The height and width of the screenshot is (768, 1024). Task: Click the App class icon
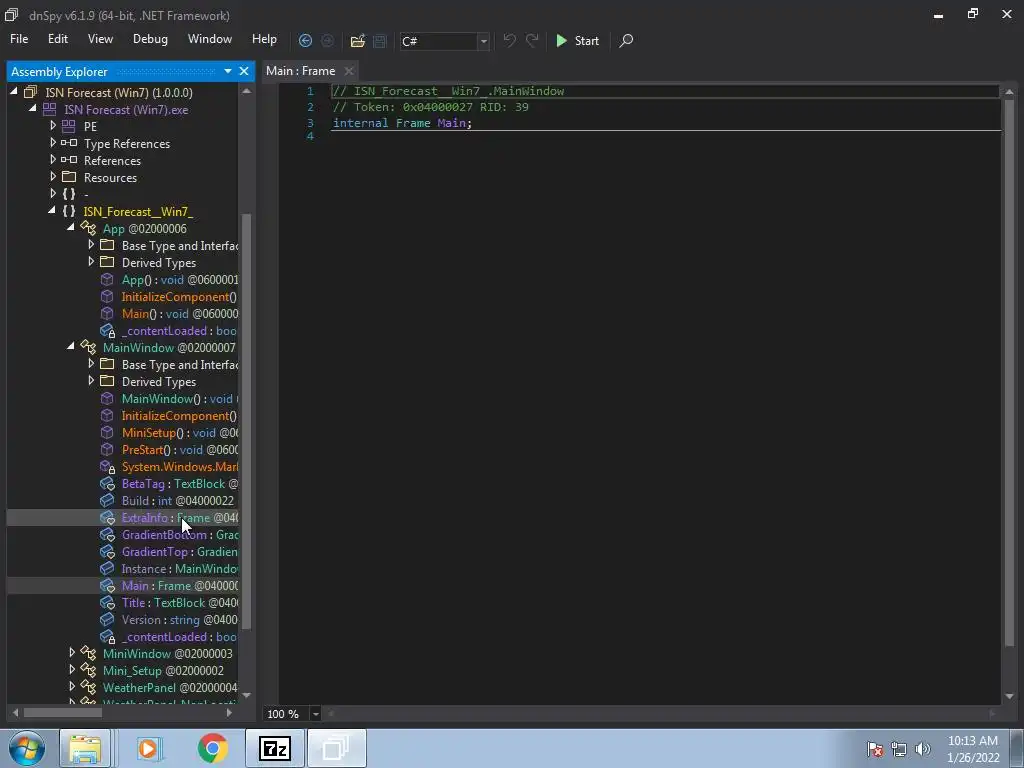tap(88, 228)
